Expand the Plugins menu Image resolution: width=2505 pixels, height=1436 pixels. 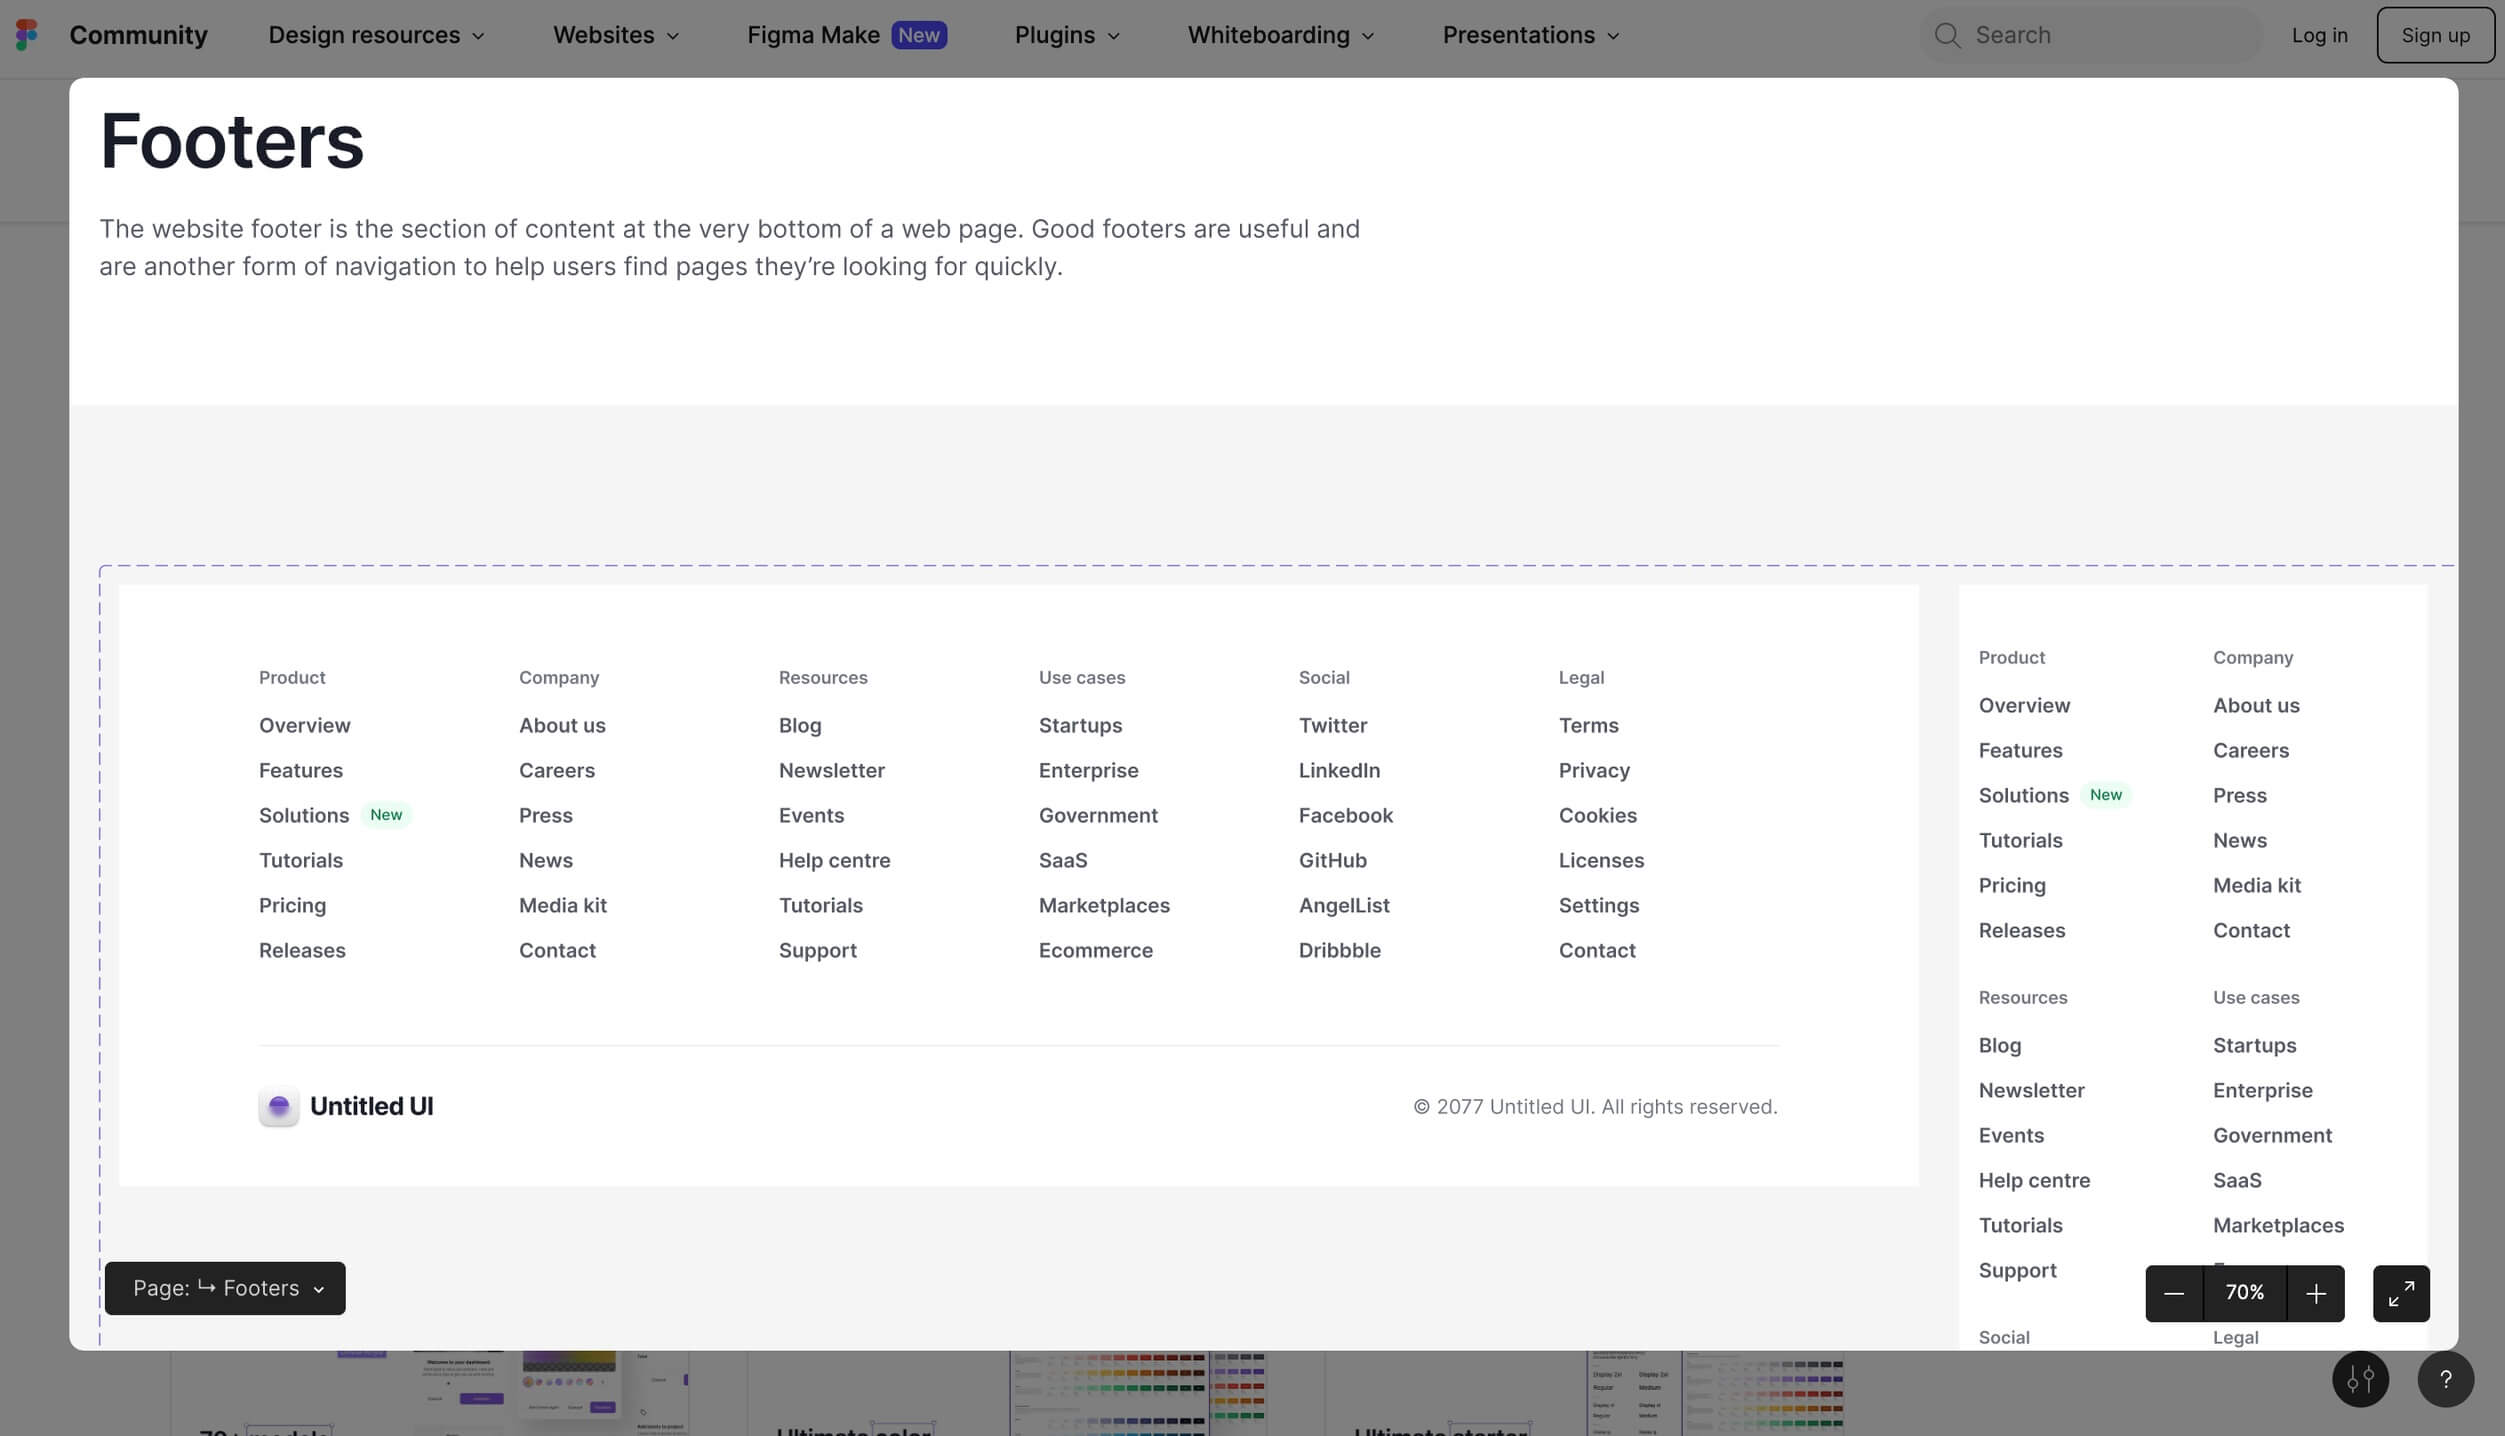tap(1066, 35)
